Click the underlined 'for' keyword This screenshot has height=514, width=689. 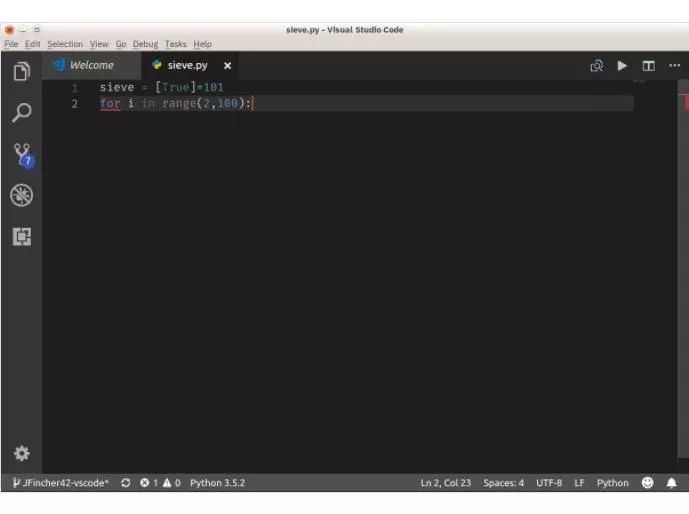pyautogui.click(x=110, y=104)
